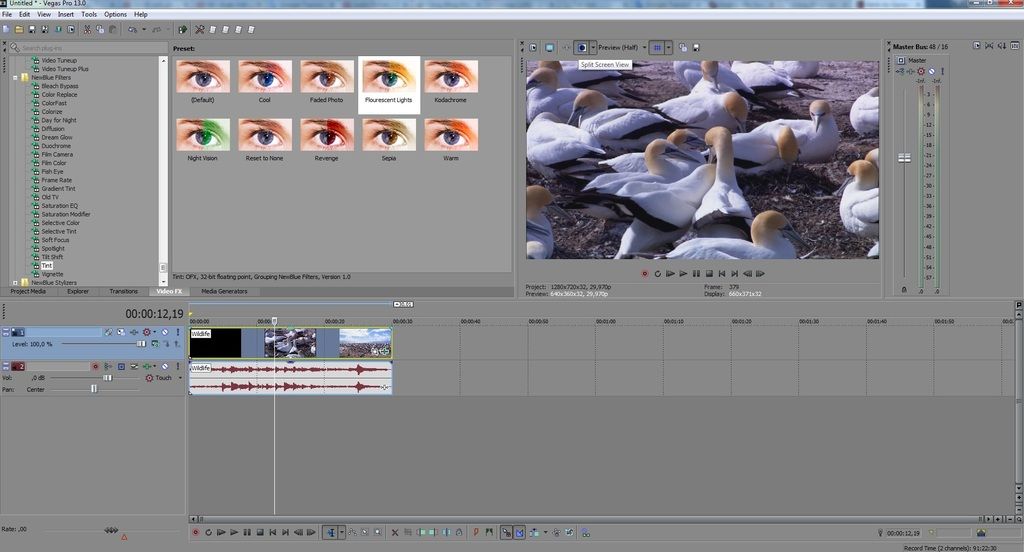The height and width of the screenshot is (552, 1024).
Task: Open the Insert menu
Action: 66,14
